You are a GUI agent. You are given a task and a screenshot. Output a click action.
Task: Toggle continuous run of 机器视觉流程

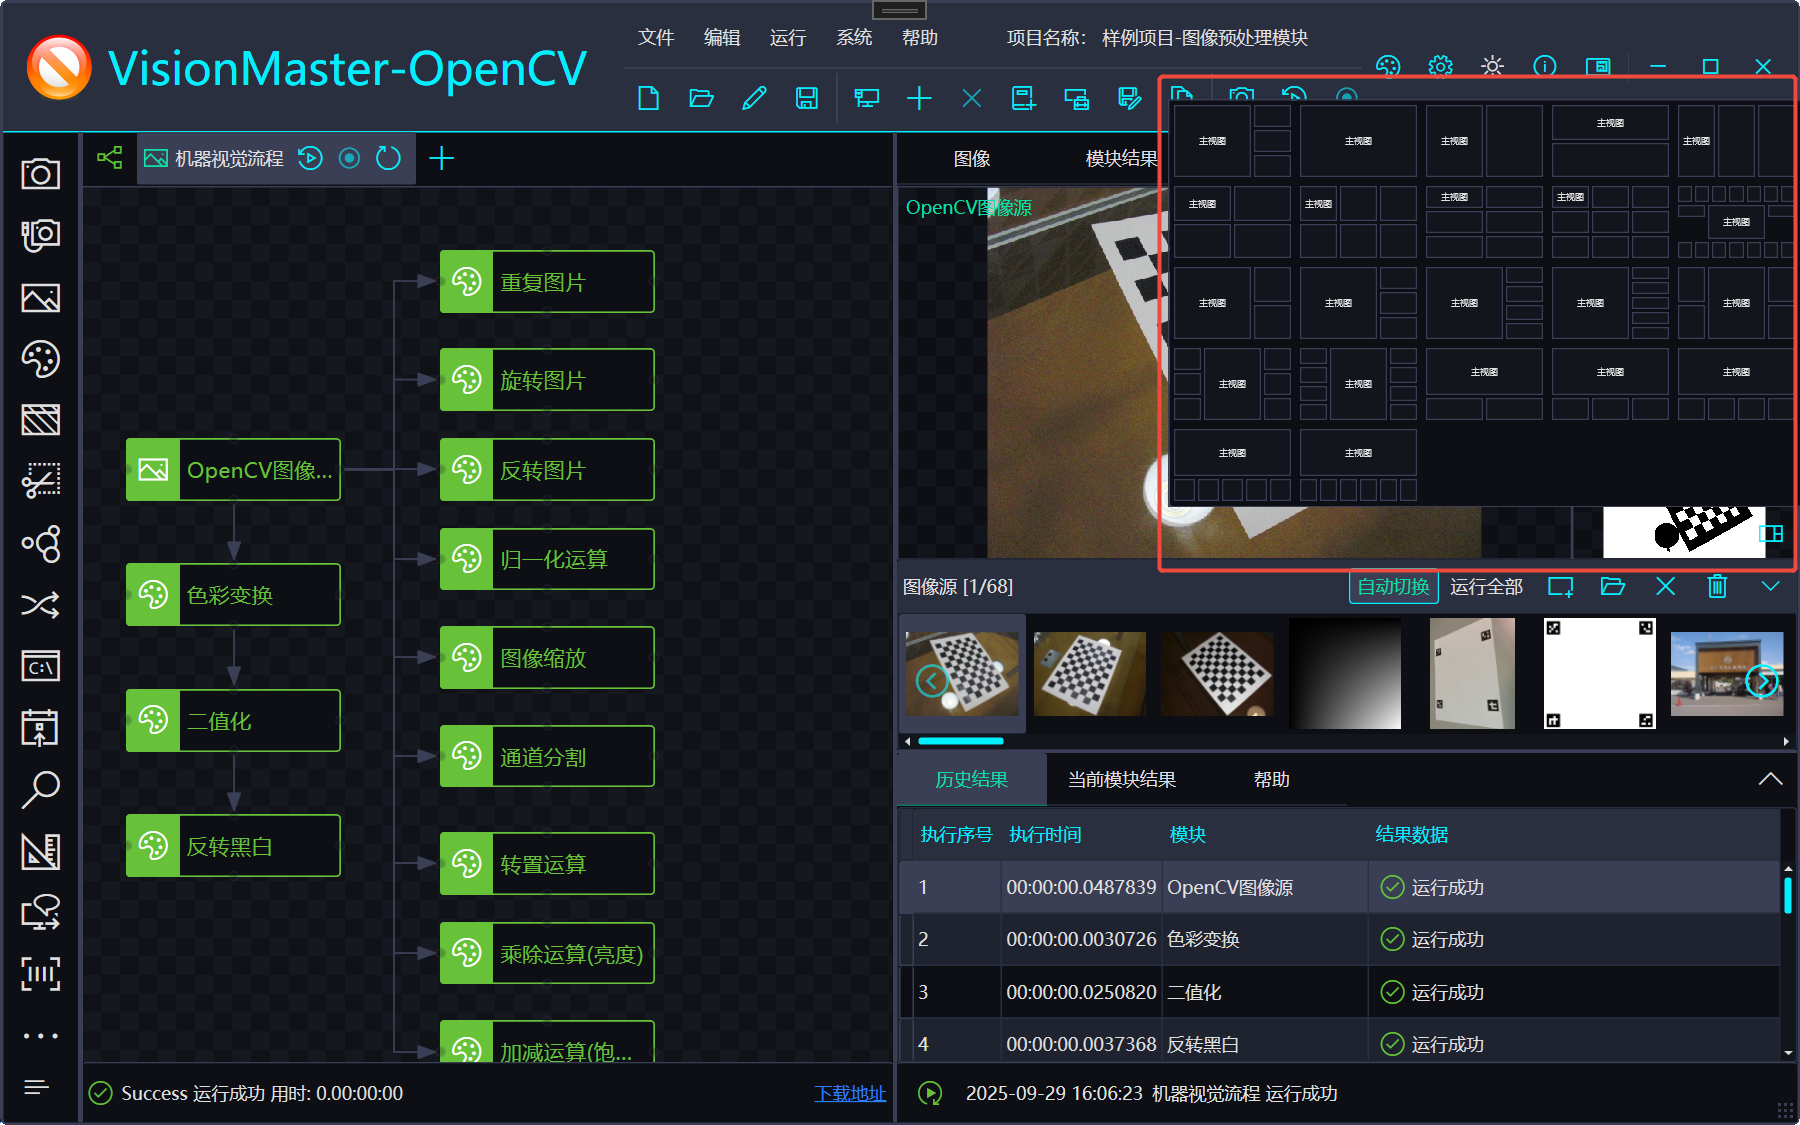[349, 158]
